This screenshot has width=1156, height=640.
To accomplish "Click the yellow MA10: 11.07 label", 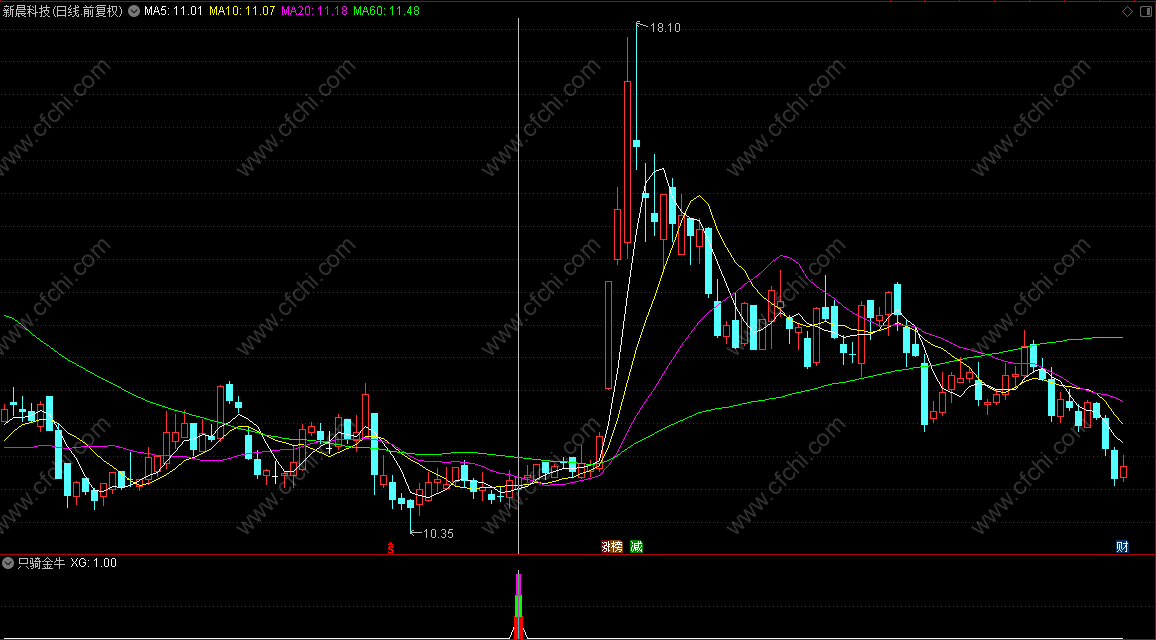I will pyautogui.click(x=242, y=11).
